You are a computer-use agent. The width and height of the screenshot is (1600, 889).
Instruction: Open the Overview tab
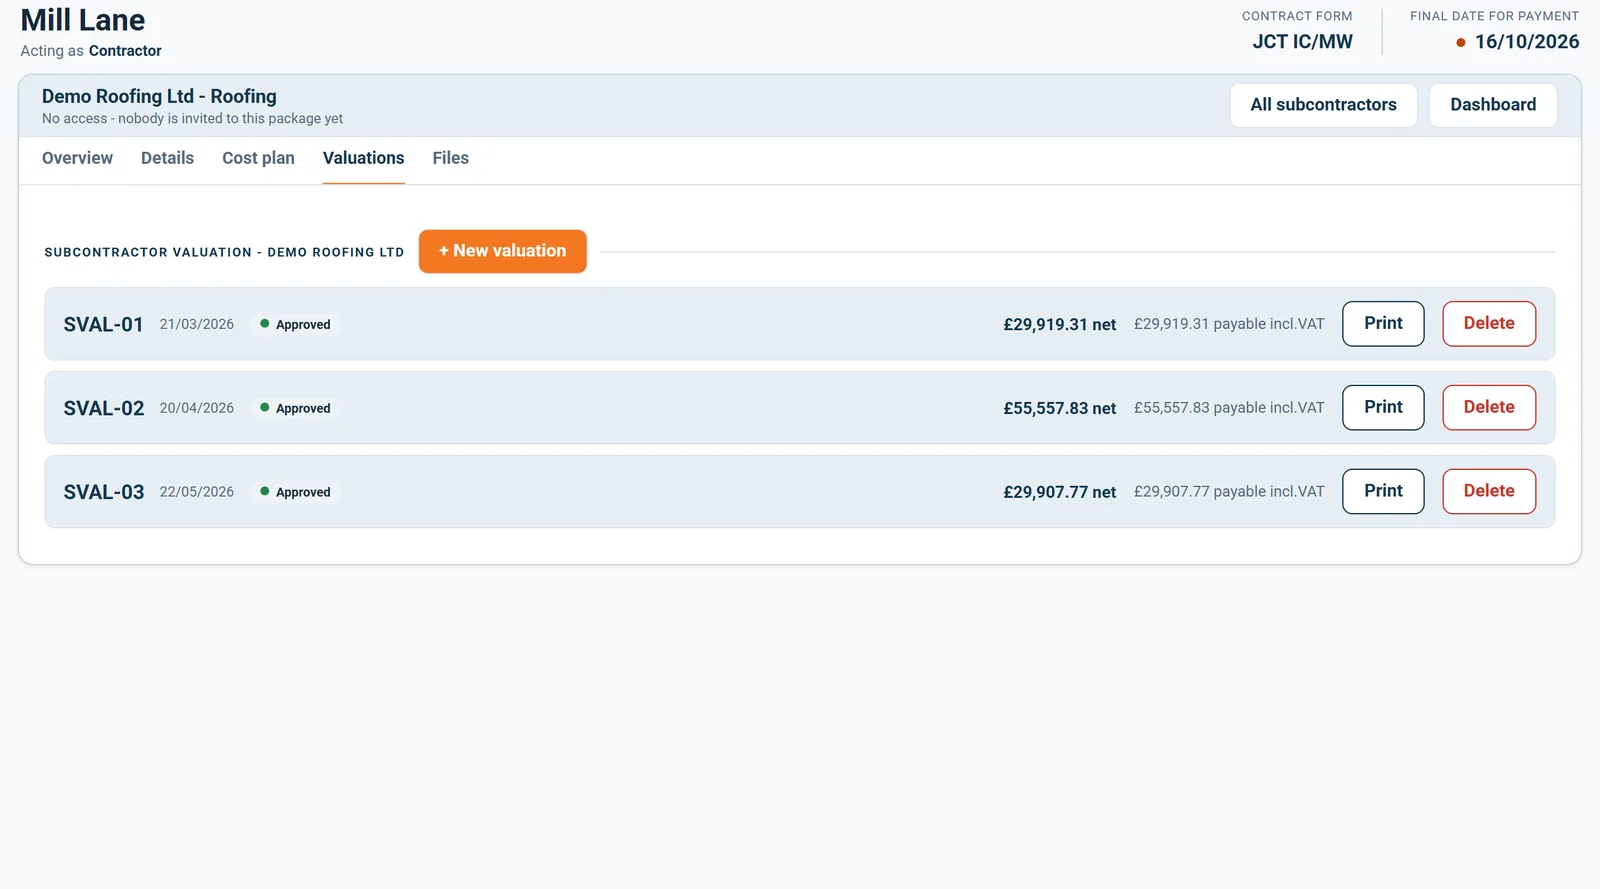[x=77, y=158]
